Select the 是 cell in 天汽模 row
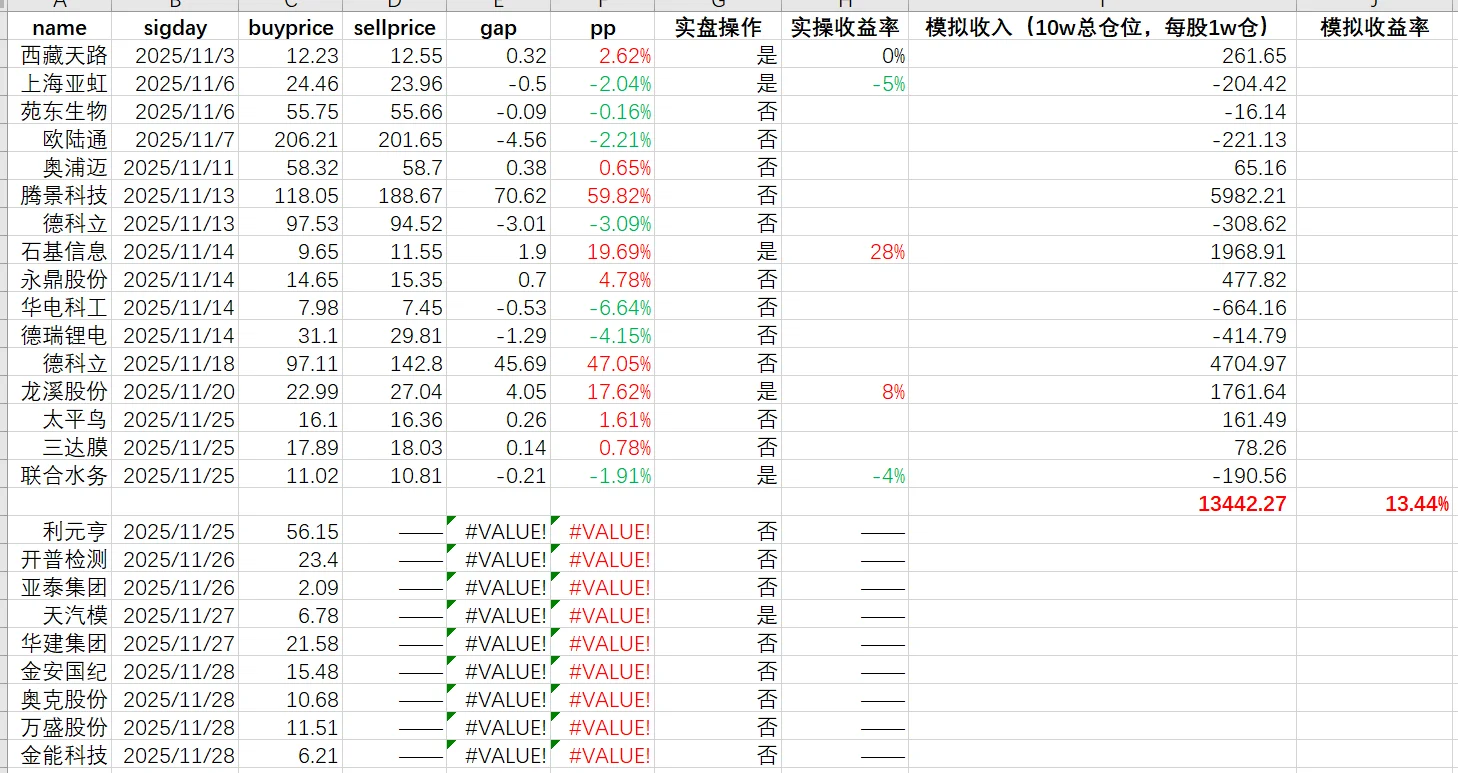 (718, 615)
